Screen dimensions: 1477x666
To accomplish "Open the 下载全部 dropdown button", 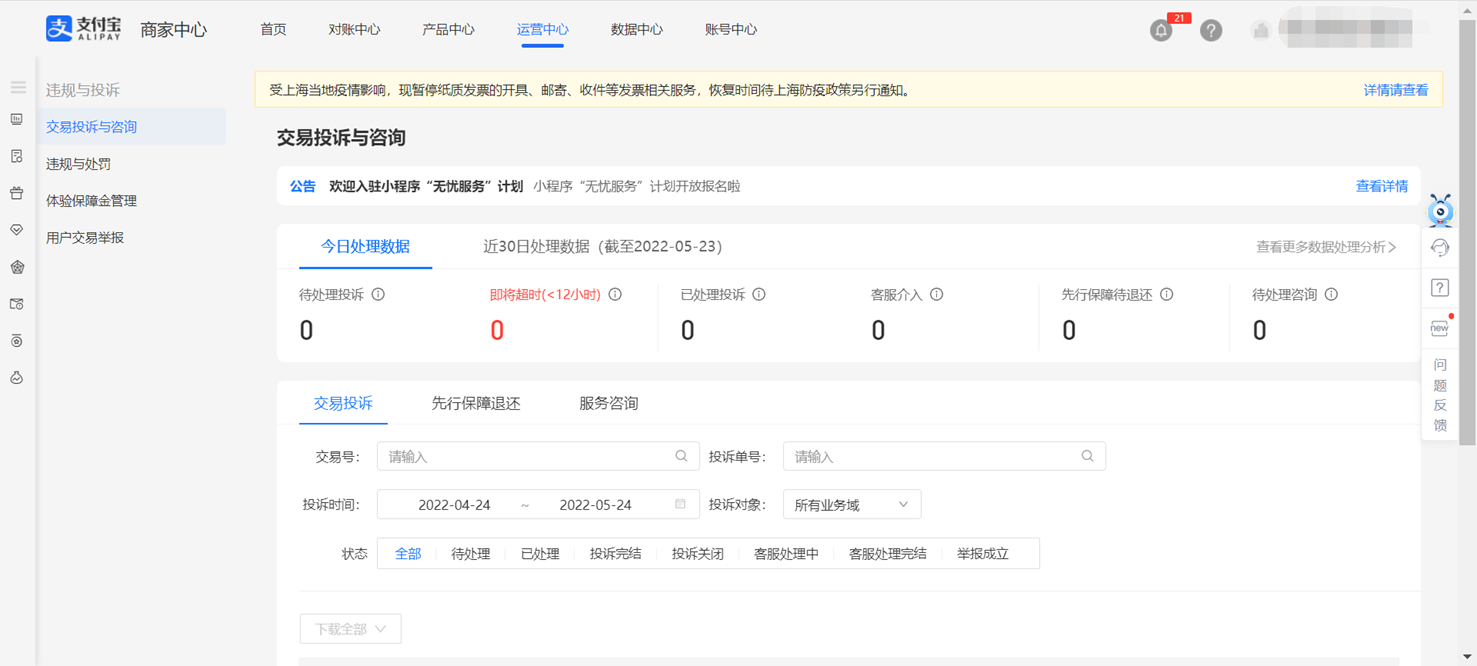I will (x=350, y=629).
